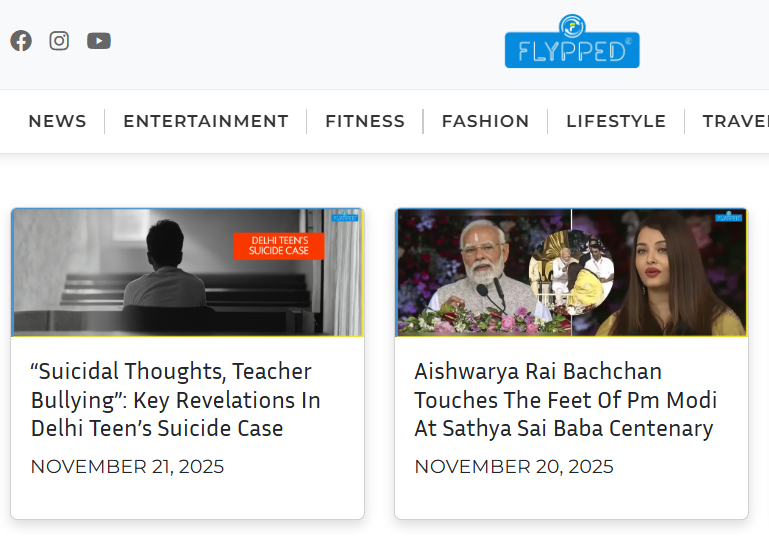Click the November 20, 2025 date

point(513,467)
